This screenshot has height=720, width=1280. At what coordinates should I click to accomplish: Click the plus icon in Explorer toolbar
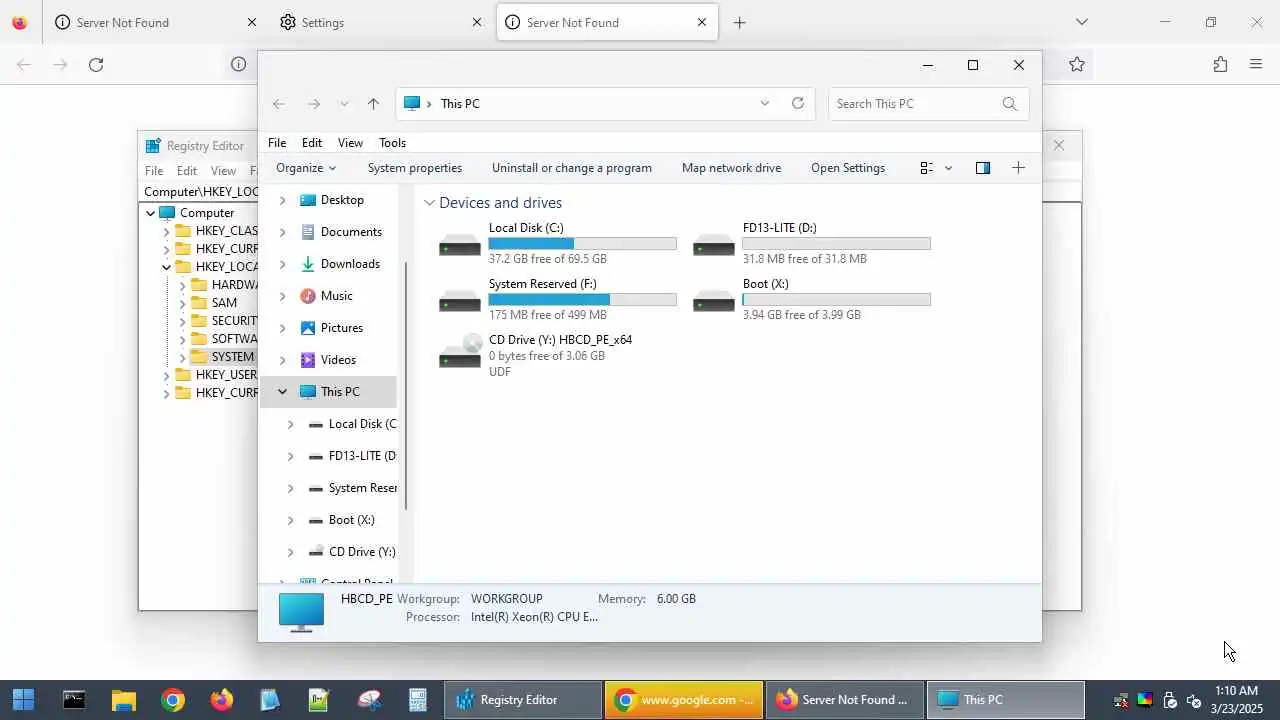coord(1018,168)
